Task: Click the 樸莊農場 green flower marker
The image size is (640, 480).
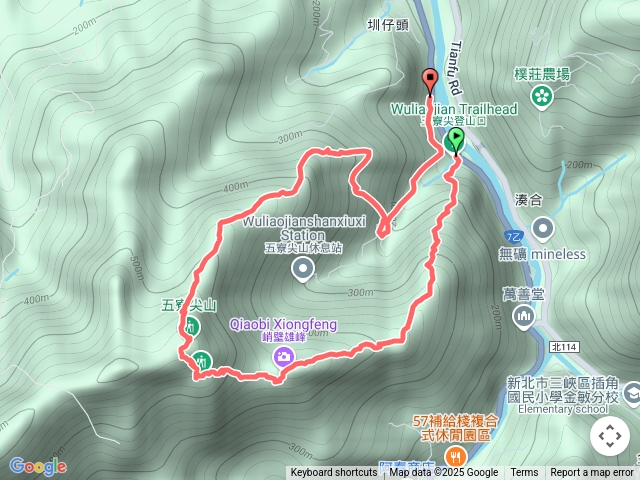Action: [x=542, y=98]
